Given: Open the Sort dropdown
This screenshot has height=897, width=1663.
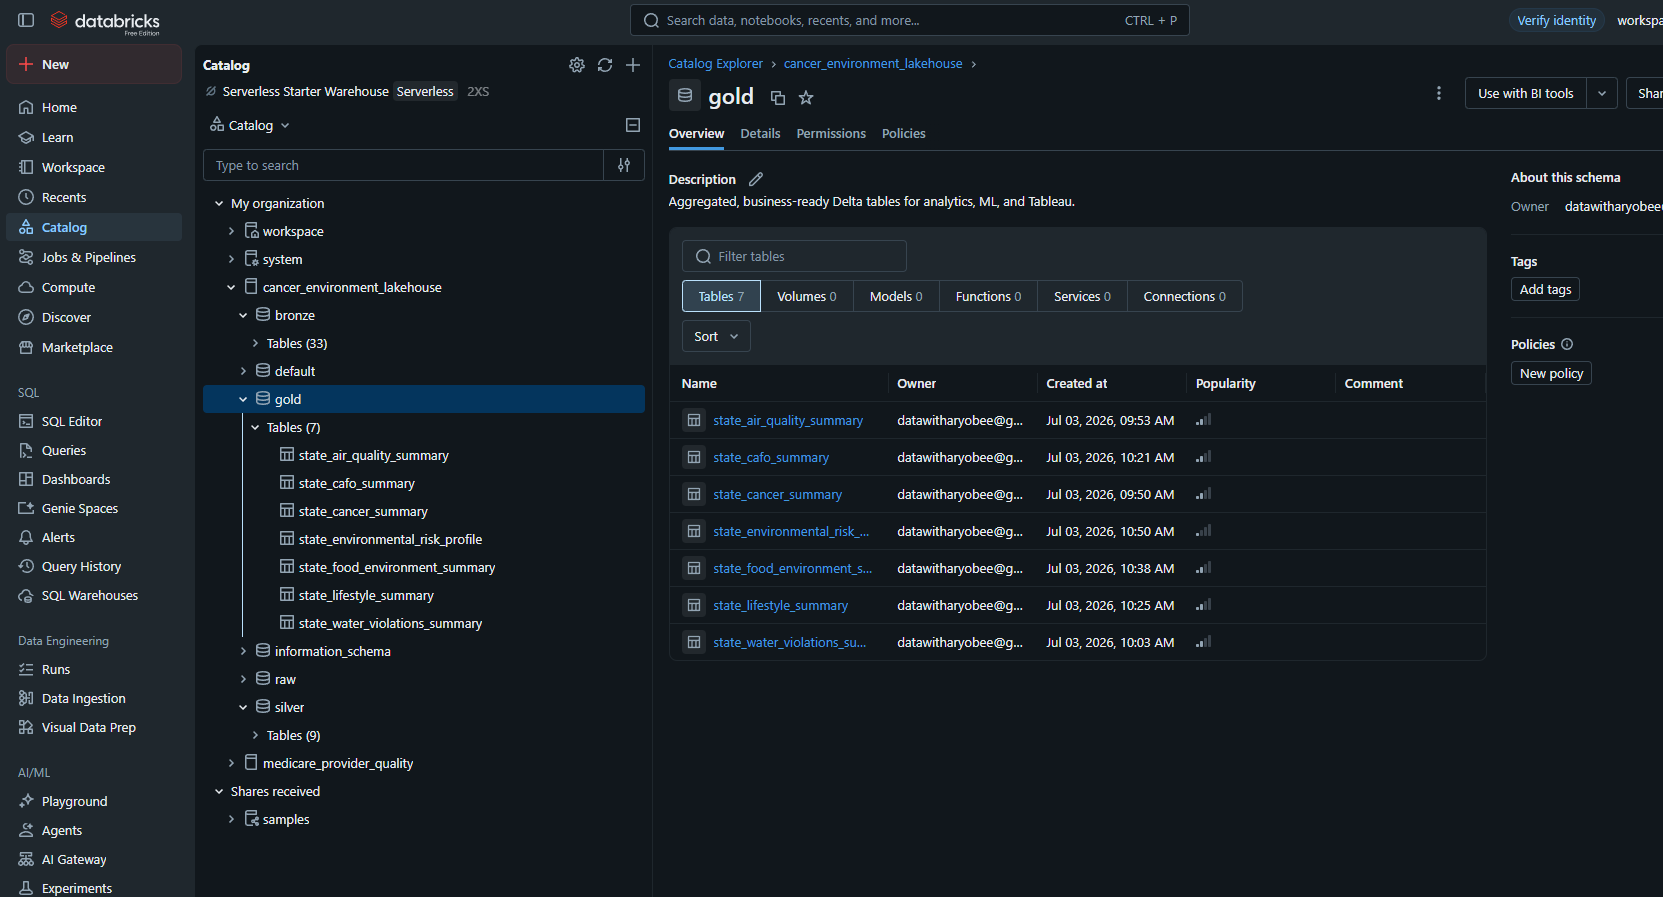Looking at the screenshot, I should click(x=716, y=336).
